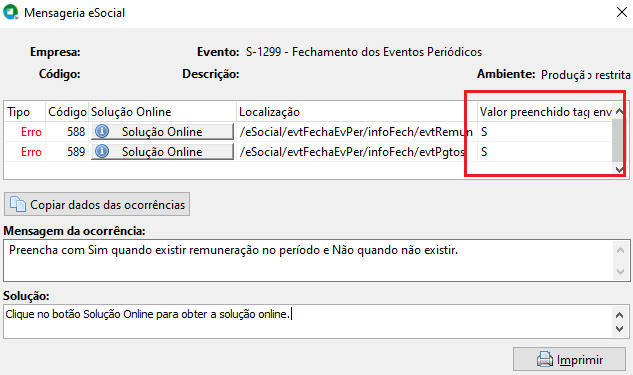Copy occurrence data with Copiar dados das ocorrências
Screen dimensions: 633x375
pyautogui.click(x=97, y=204)
